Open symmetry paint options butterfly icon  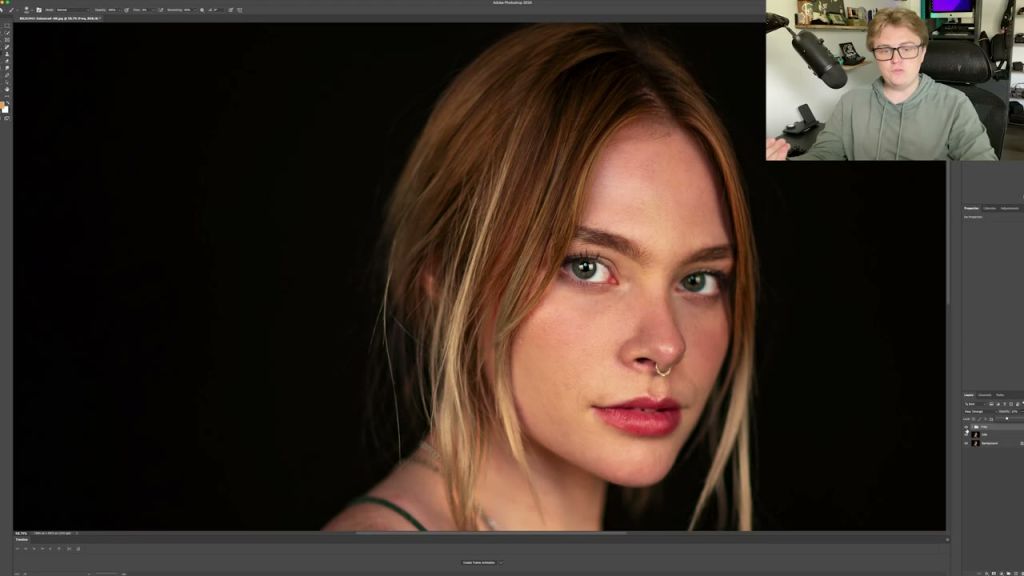point(240,10)
